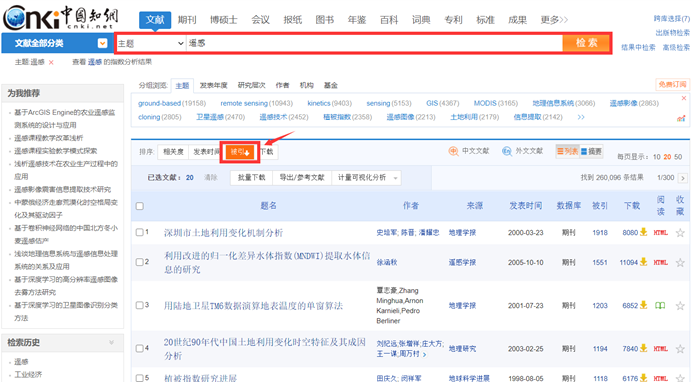Download the 植被指数研究进展 paper
Viewport: 692px width, 382px height.
[x=643, y=378]
